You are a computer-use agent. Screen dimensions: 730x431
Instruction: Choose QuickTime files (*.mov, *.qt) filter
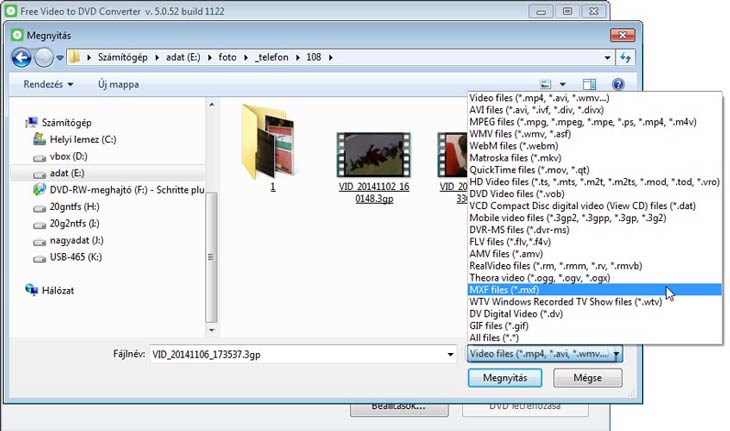point(595,170)
